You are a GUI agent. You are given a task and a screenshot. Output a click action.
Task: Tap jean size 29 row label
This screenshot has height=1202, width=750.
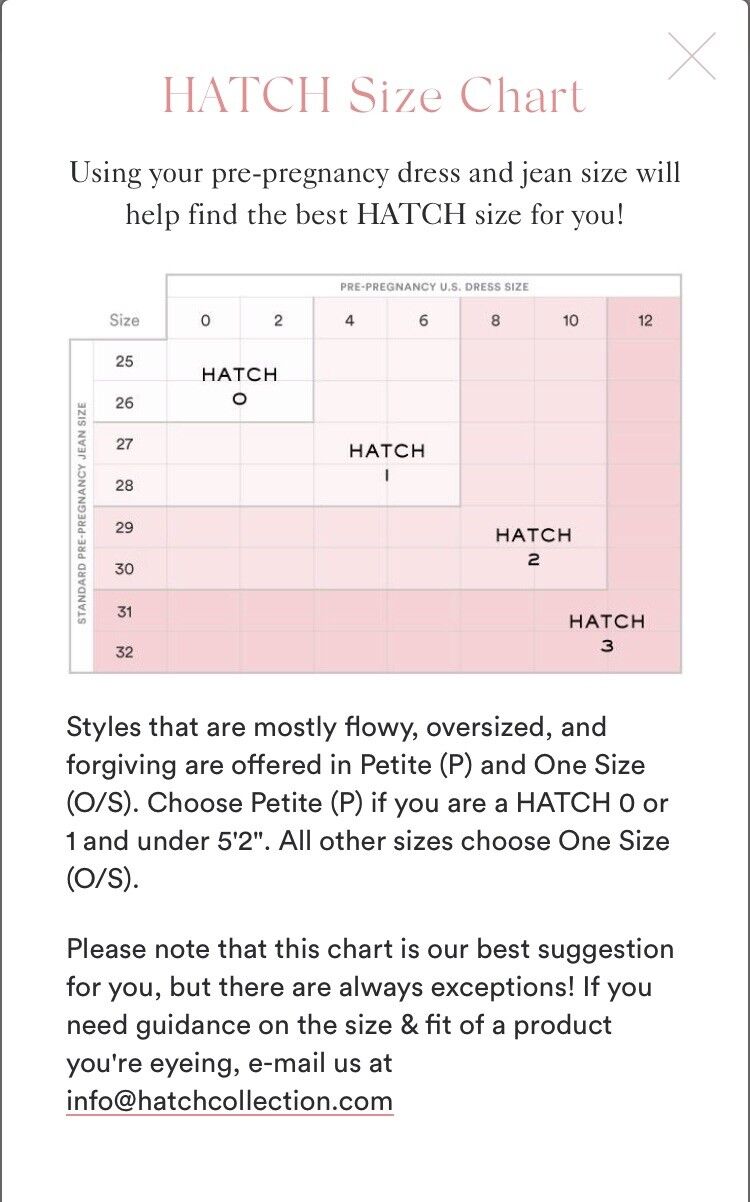pyautogui.click(x=124, y=527)
